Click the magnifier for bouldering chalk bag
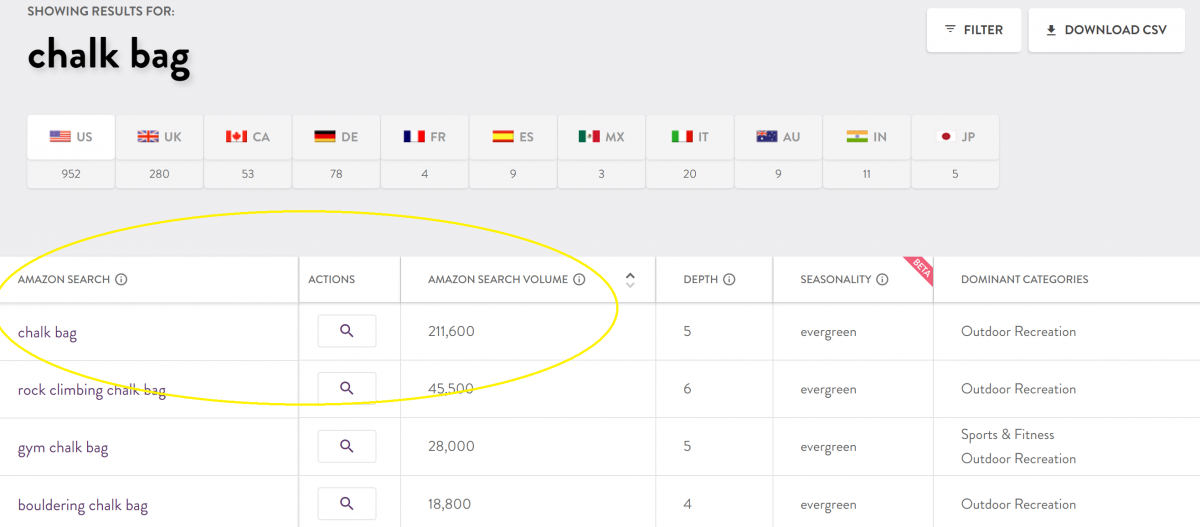This screenshot has height=527, width=1200. pos(347,503)
